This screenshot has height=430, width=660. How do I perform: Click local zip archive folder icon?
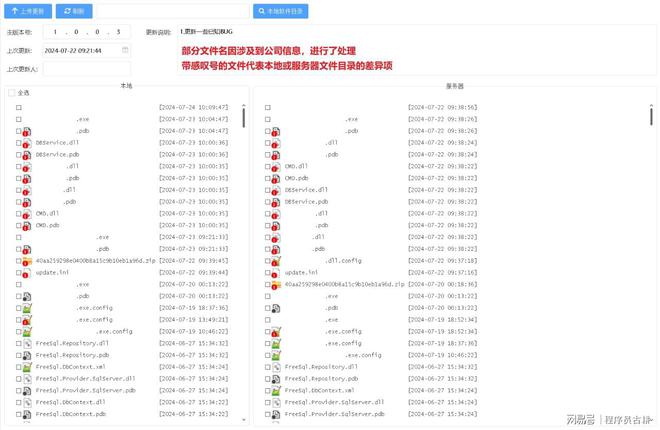(27, 261)
